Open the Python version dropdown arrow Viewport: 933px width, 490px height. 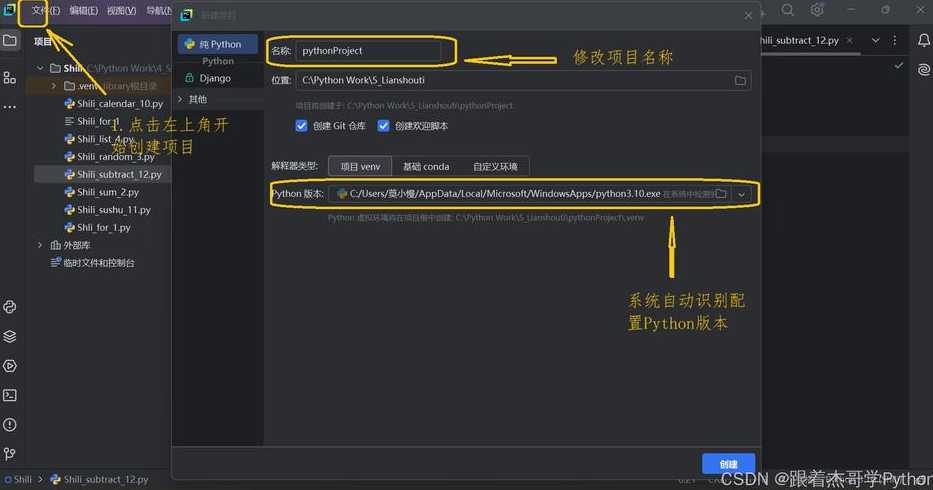pyautogui.click(x=741, y=194)
